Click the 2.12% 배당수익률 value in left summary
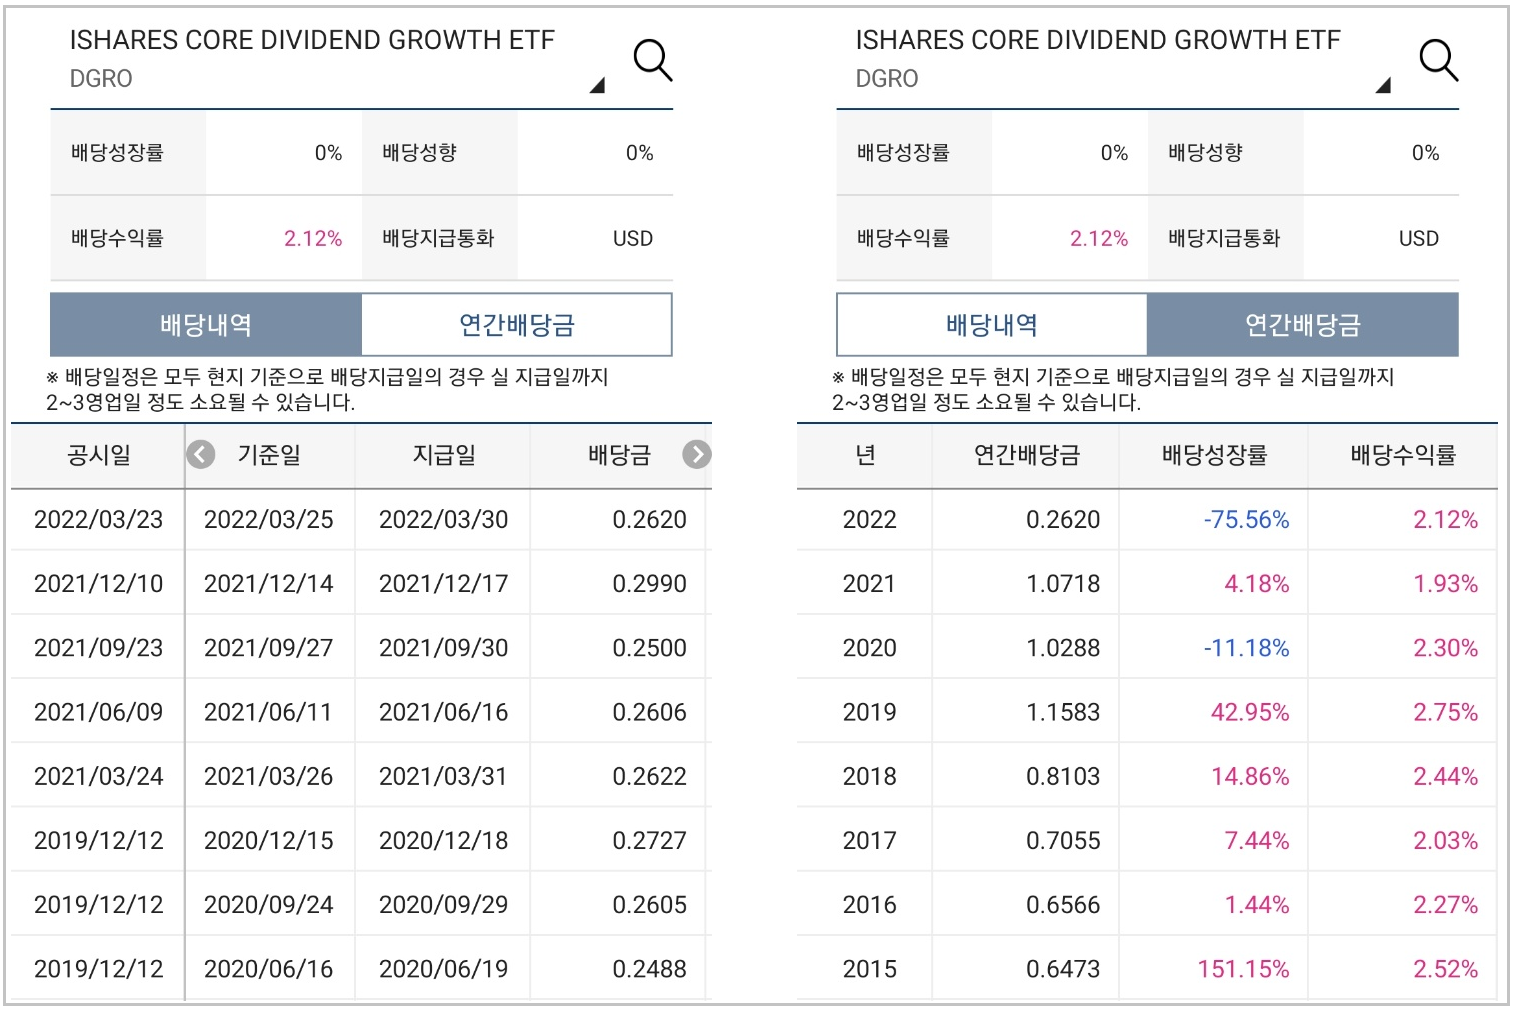Image resolution: width=1513 pixels, height=1009 pixels. (x=313, y=239)
